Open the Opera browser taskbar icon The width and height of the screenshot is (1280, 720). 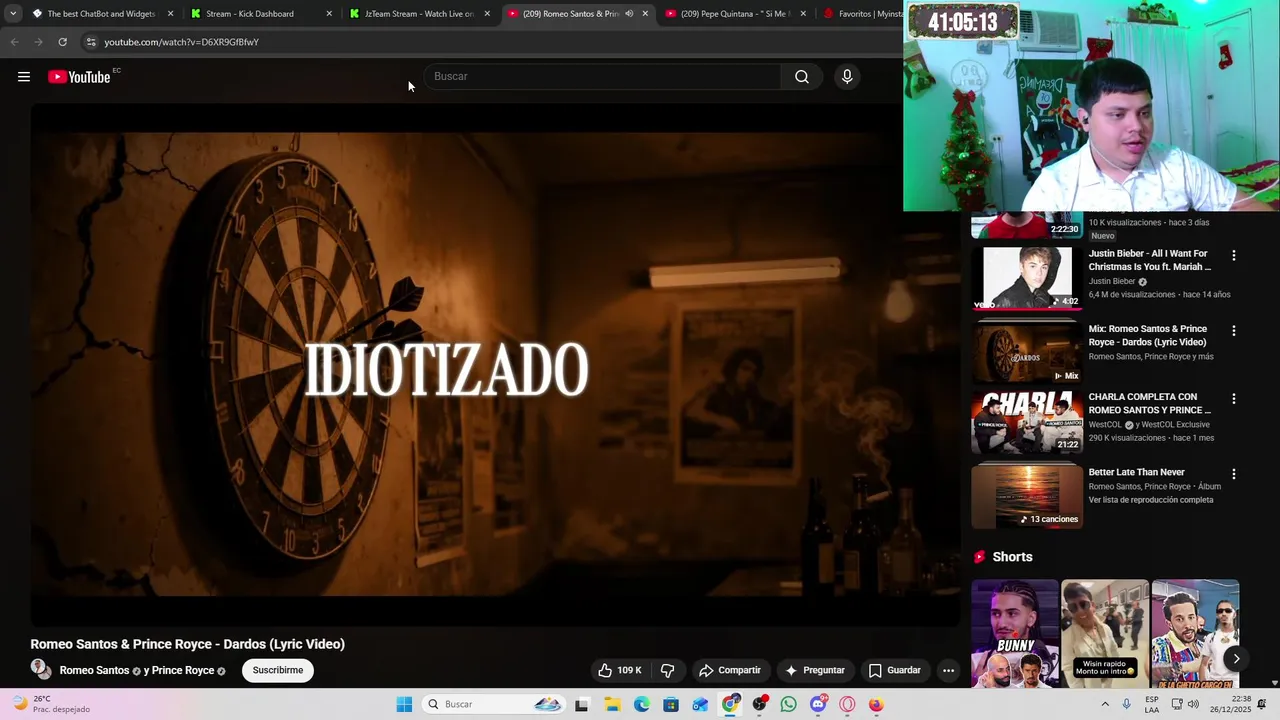point(848,704)
